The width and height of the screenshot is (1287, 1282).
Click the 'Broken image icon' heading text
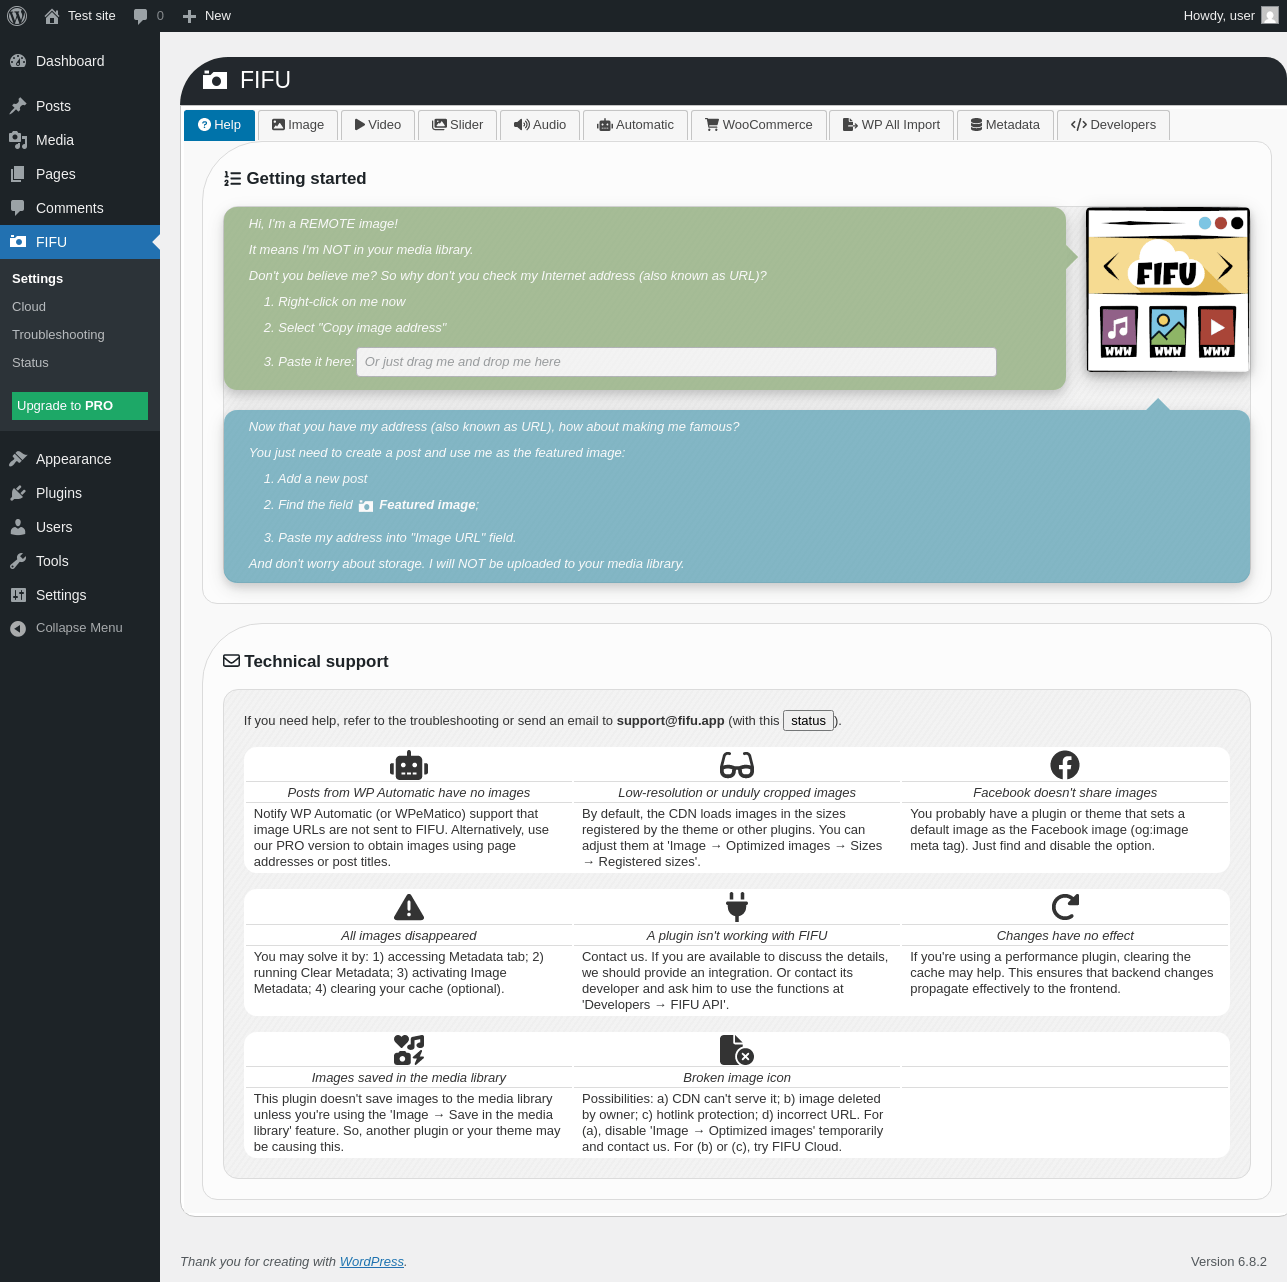tap(737, 1078)
